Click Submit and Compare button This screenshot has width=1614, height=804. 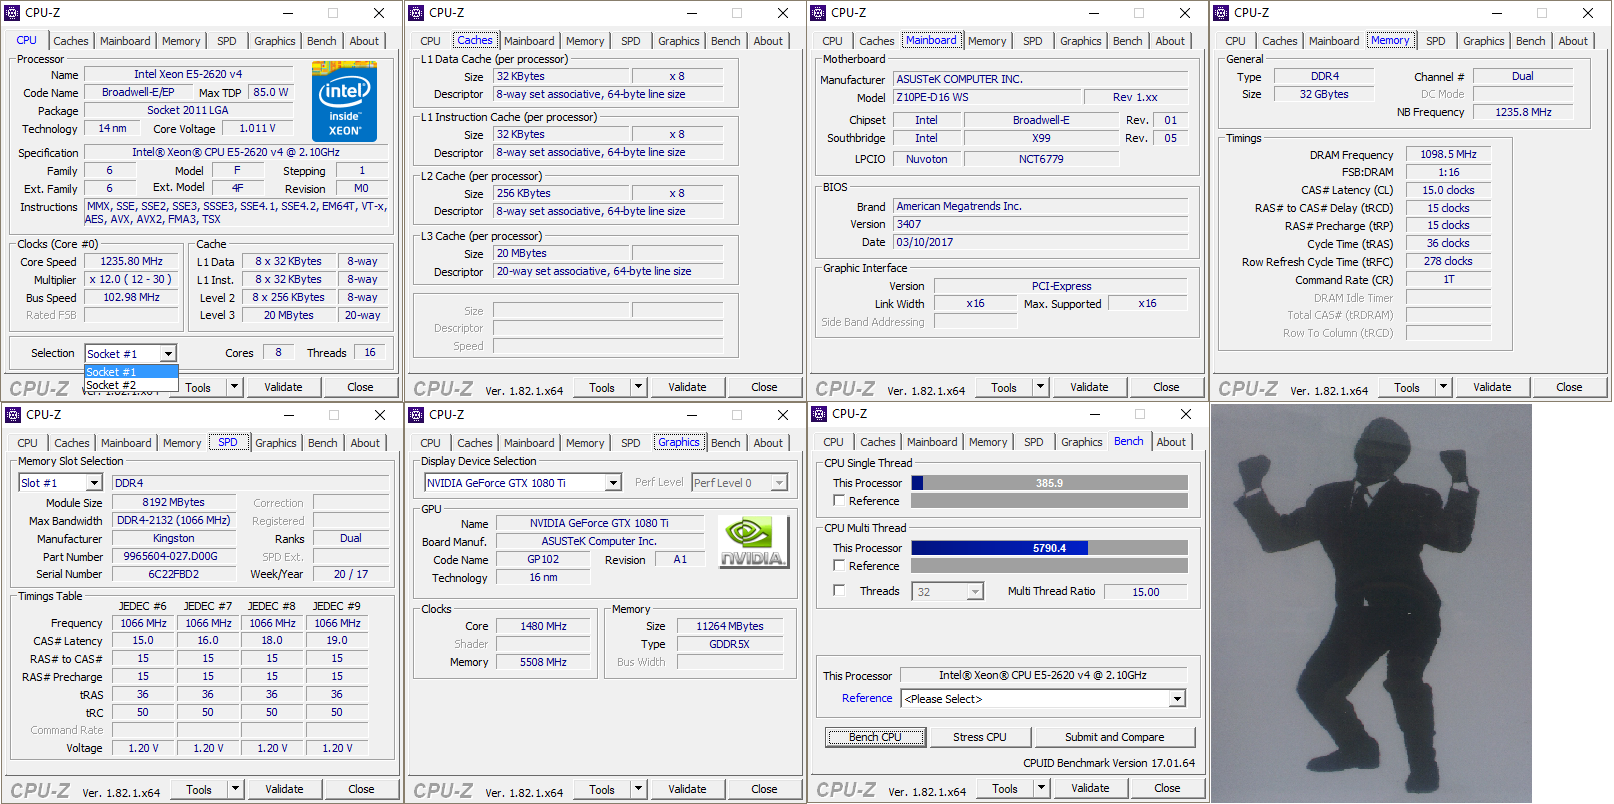[x=1115, y=737]
